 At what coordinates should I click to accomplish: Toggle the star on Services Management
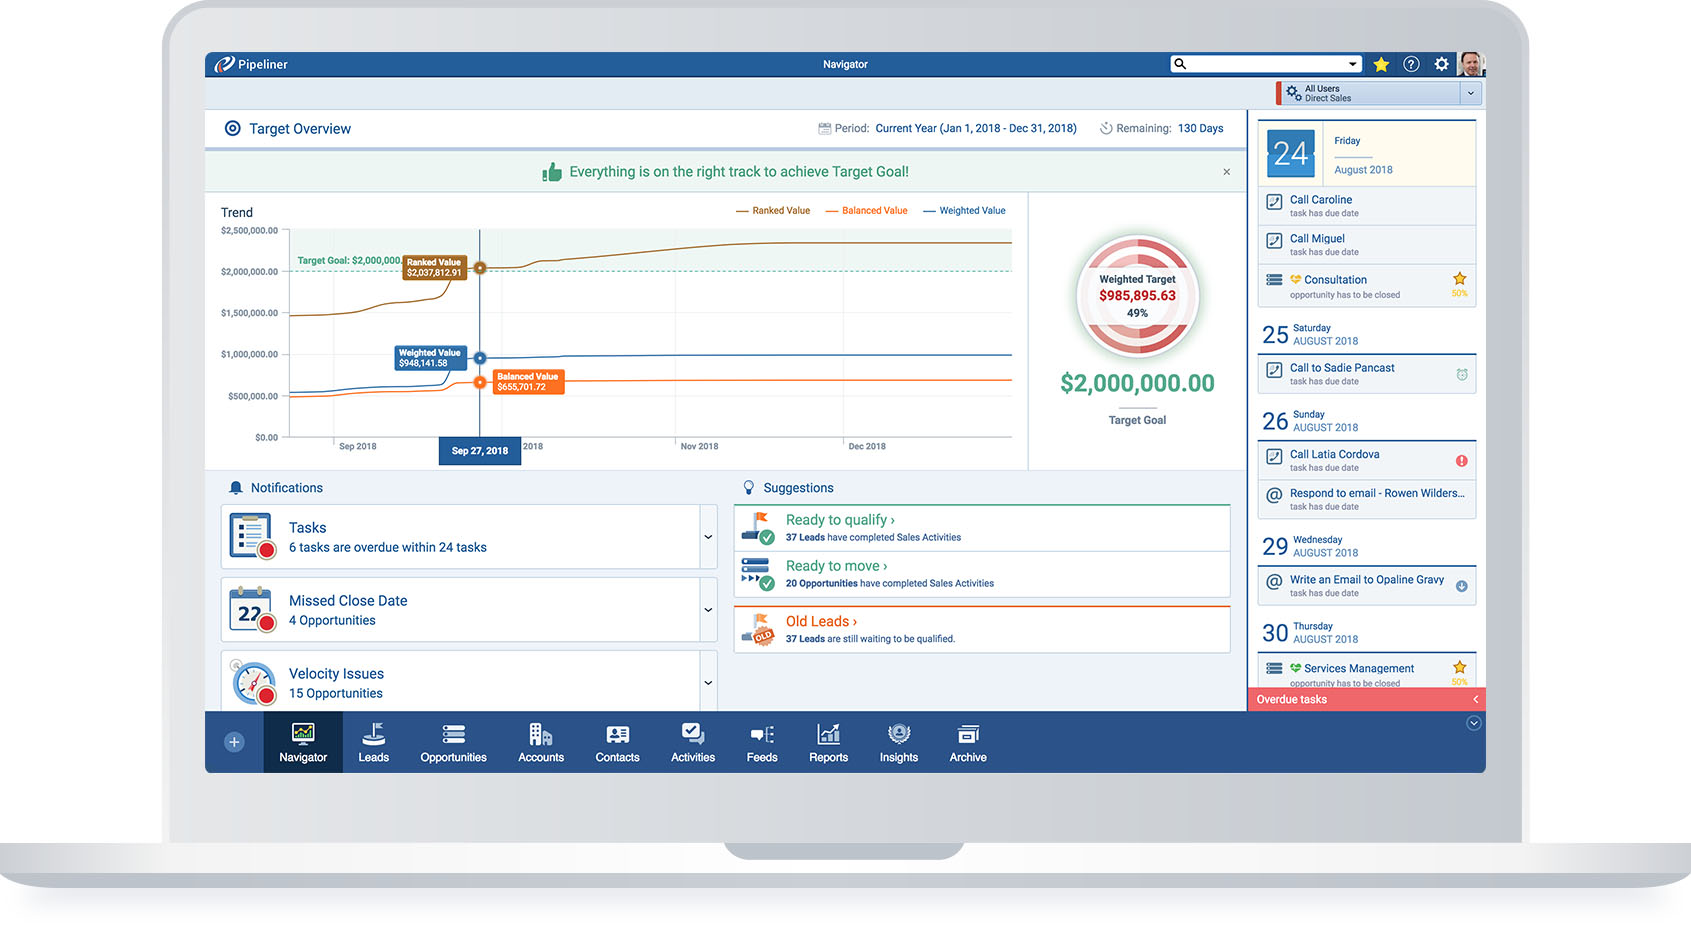coord(1460,668)
